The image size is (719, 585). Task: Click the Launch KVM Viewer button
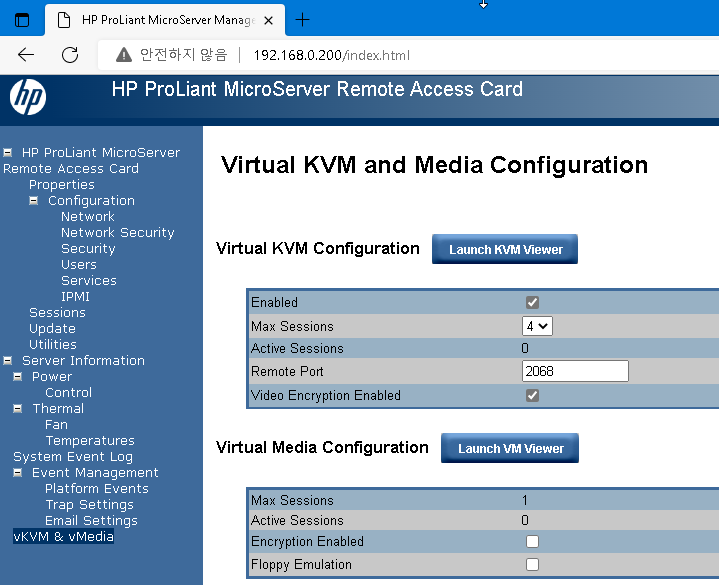click(505, 249)
